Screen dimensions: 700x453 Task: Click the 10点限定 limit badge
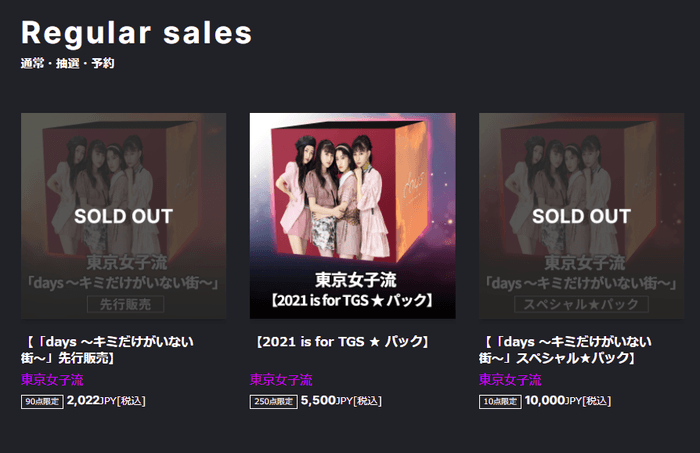500,401
